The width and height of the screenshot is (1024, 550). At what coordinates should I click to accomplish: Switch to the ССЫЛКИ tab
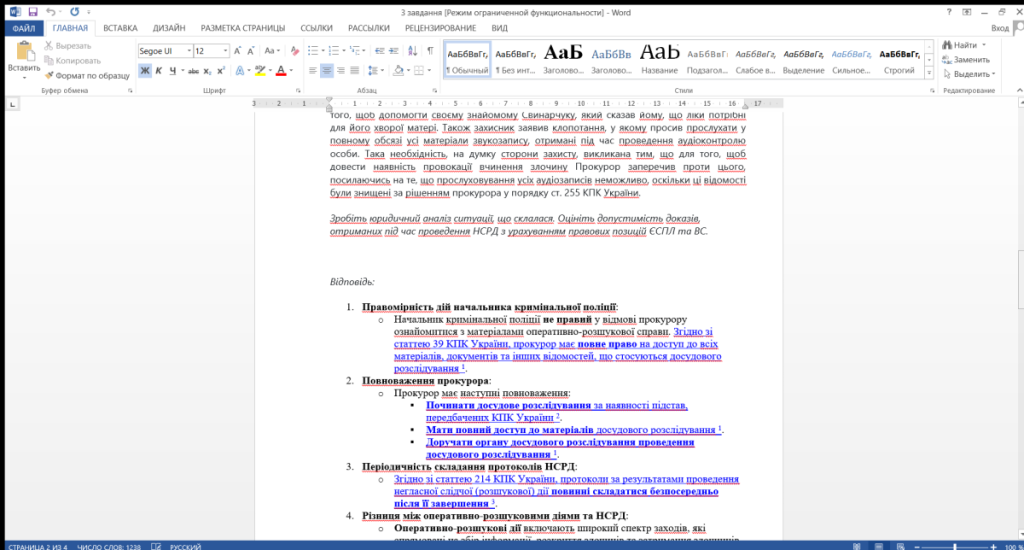pos(316,28)
